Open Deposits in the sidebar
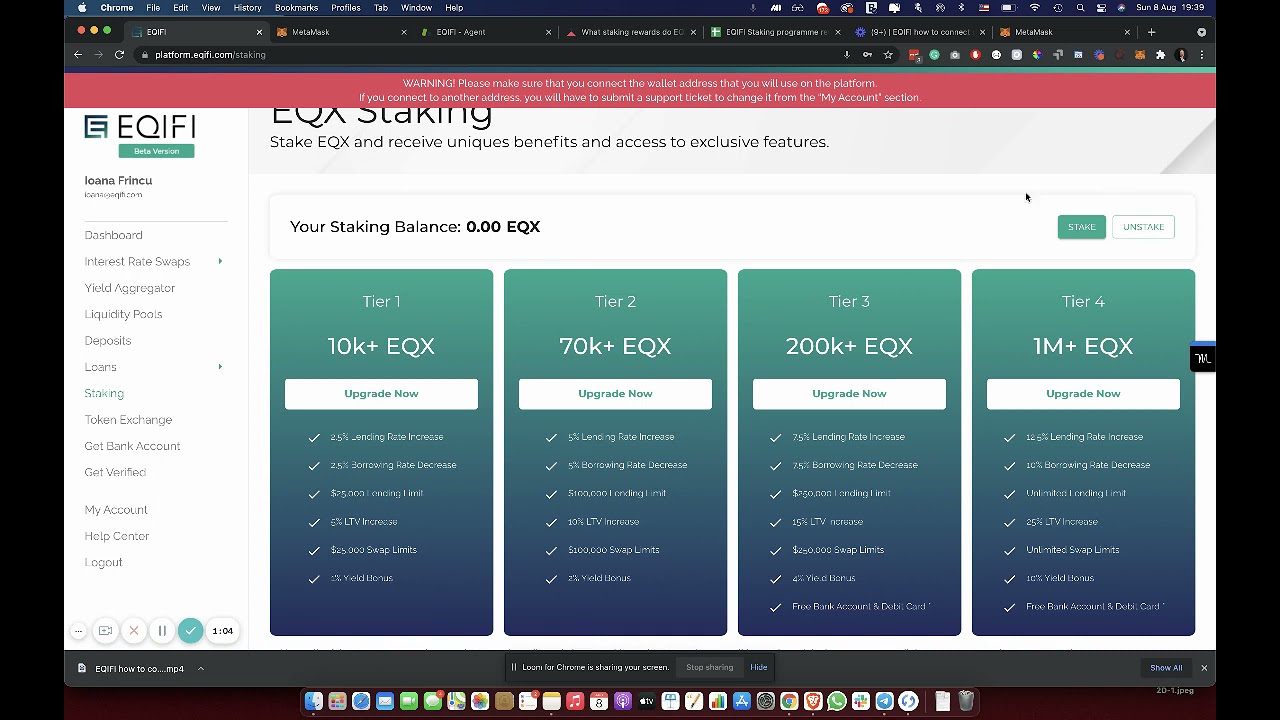This screenshot has width=1280, height=720. click(108, 341)
